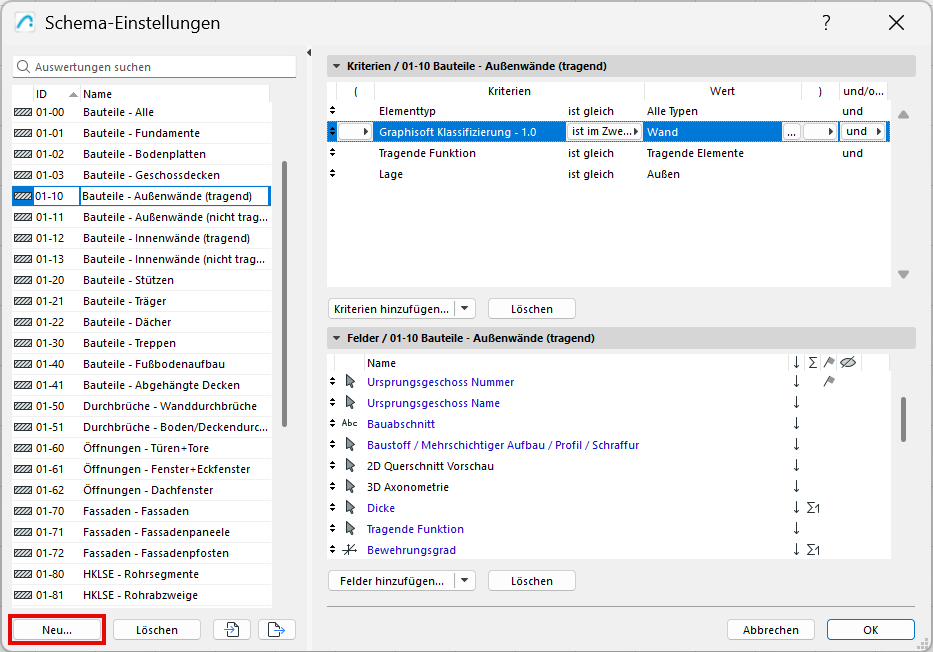
Task: Select schema 01-20 Bauteile - Stützen
Action: click(x=128, y=280)
